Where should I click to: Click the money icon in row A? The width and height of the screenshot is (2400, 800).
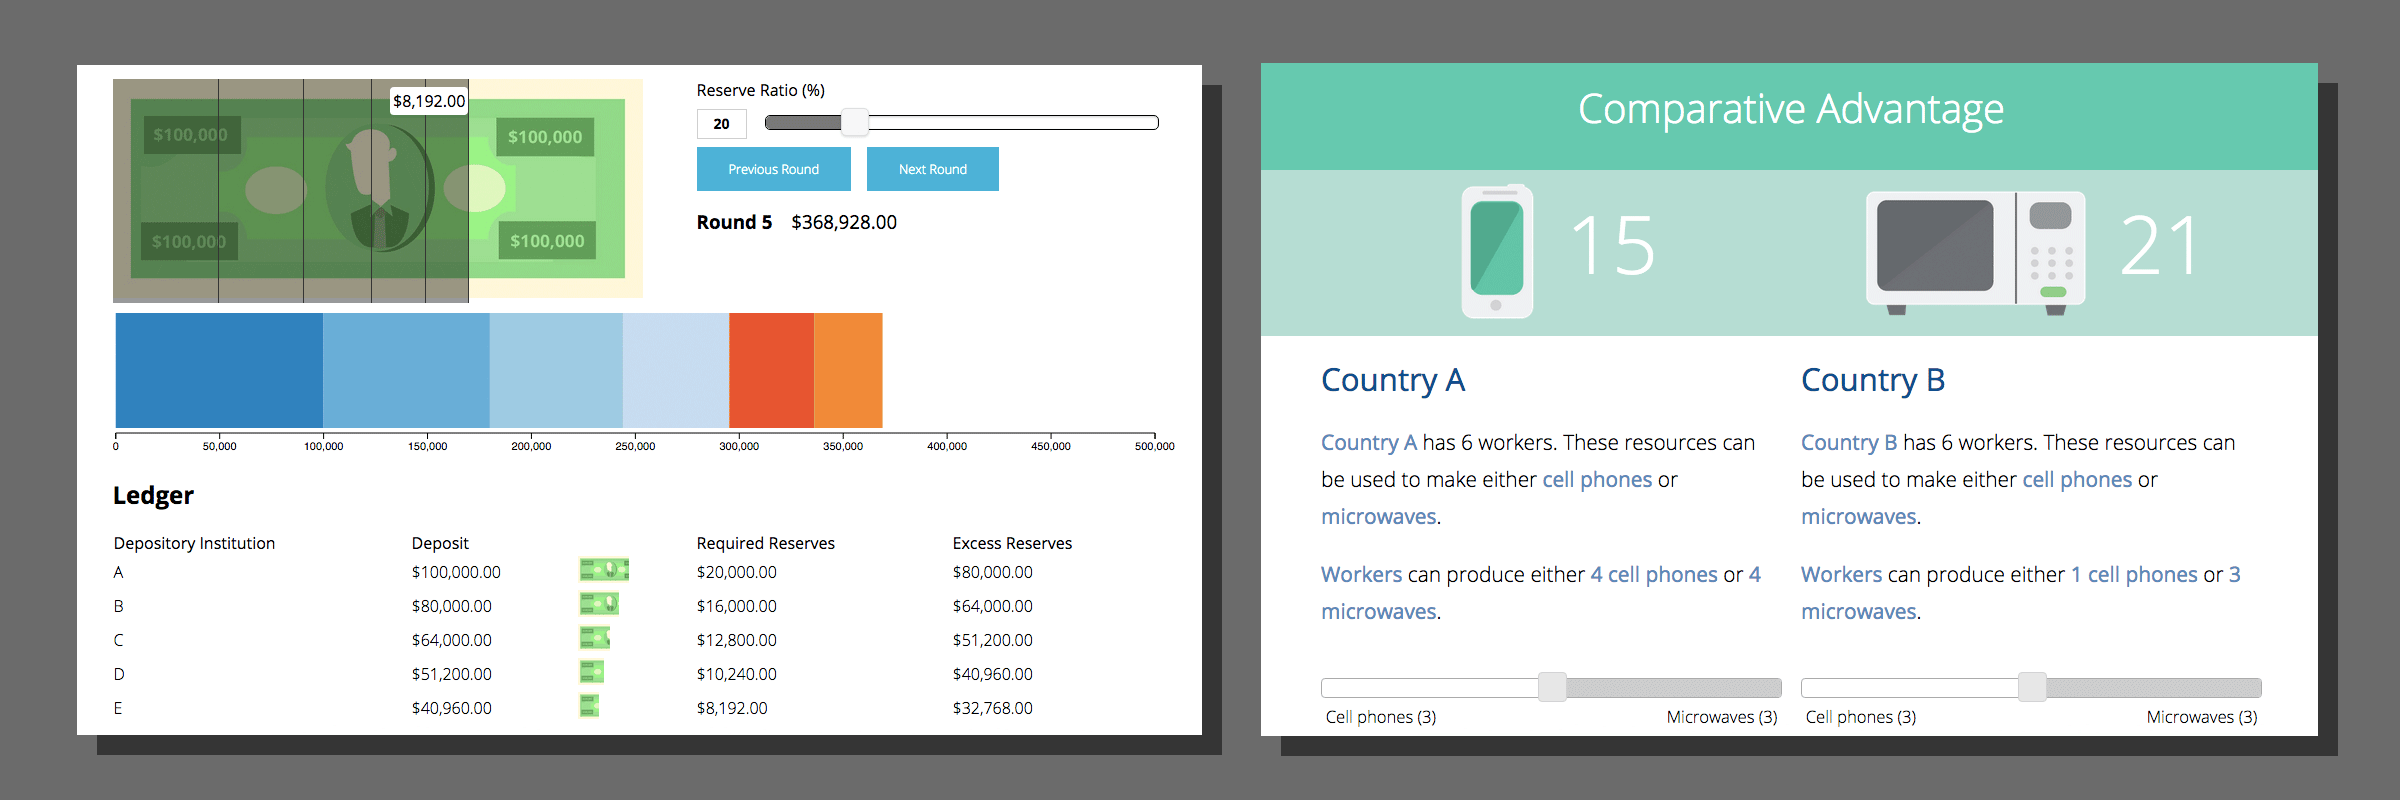[604, 570]
